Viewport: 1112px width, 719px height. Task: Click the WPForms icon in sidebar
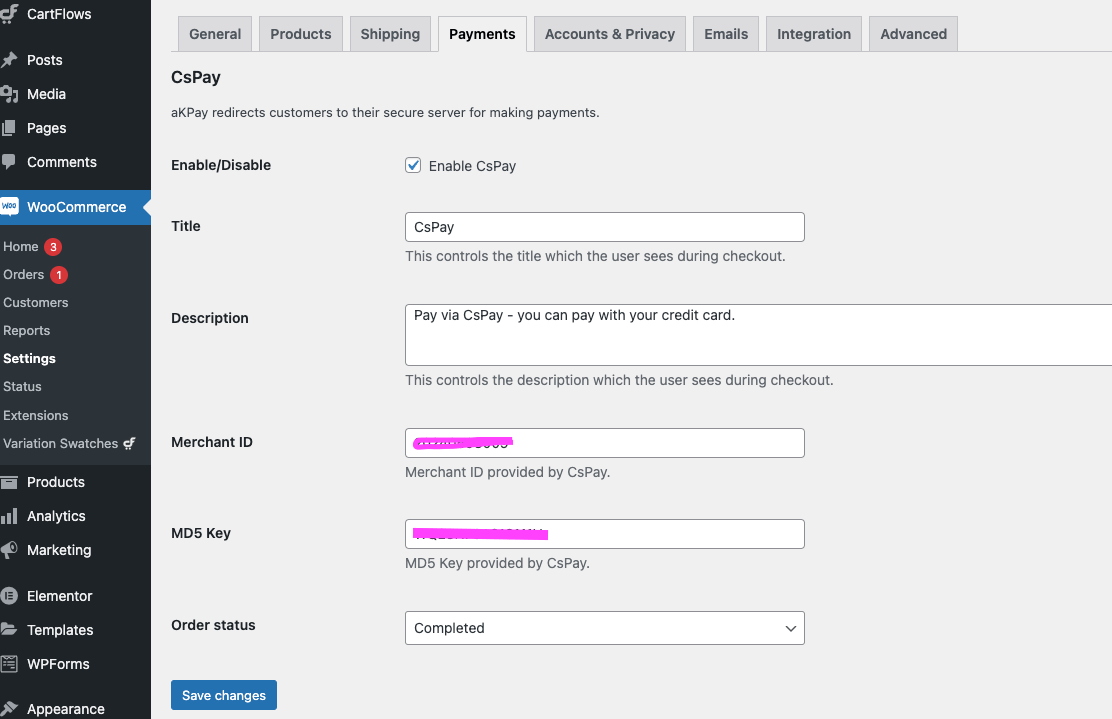click(x=9, y=664)
